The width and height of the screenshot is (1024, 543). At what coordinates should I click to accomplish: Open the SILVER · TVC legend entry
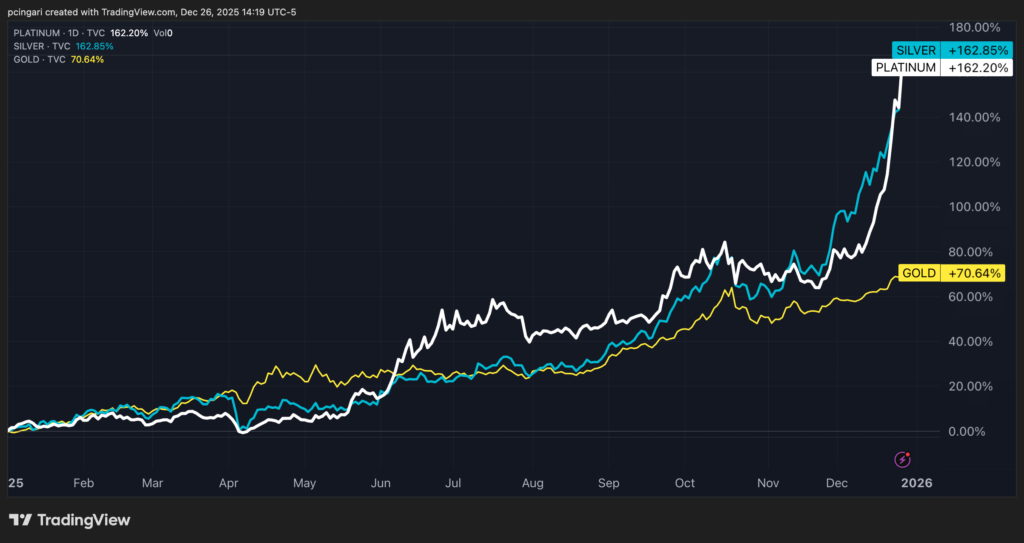click(x=40, y=46)
